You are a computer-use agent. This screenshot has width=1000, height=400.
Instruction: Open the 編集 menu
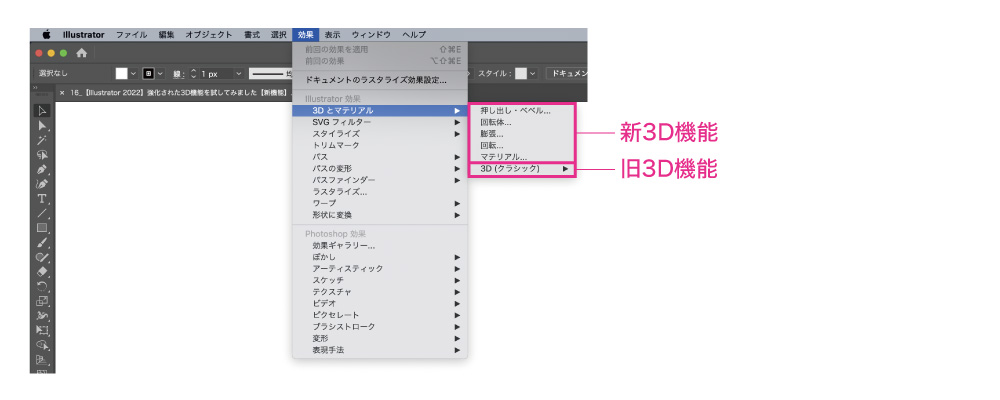coord(166,34)
